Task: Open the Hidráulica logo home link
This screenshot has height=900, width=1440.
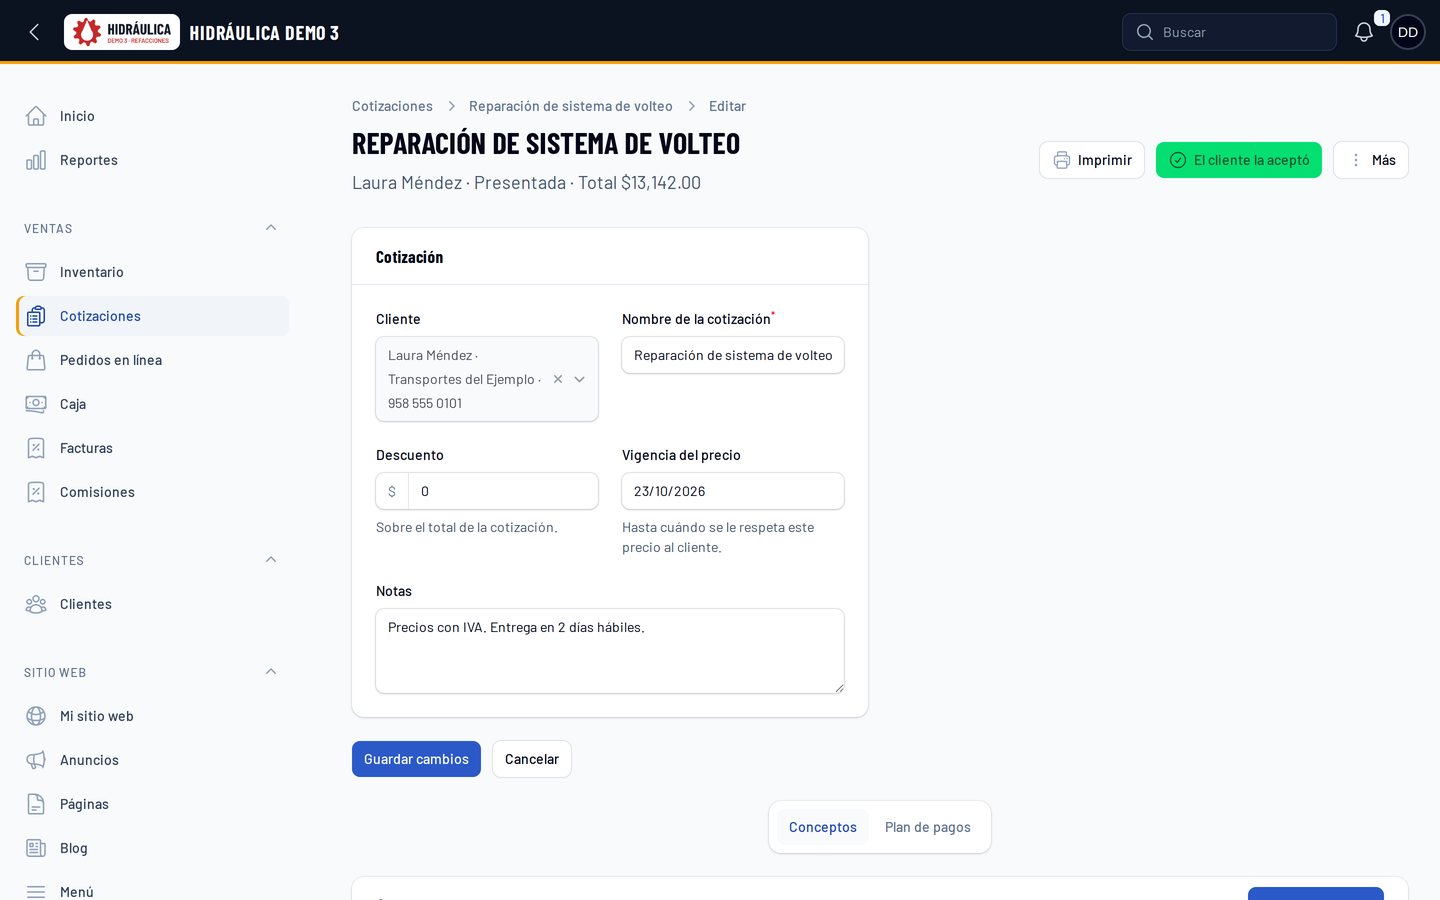Action: [122, 32]
